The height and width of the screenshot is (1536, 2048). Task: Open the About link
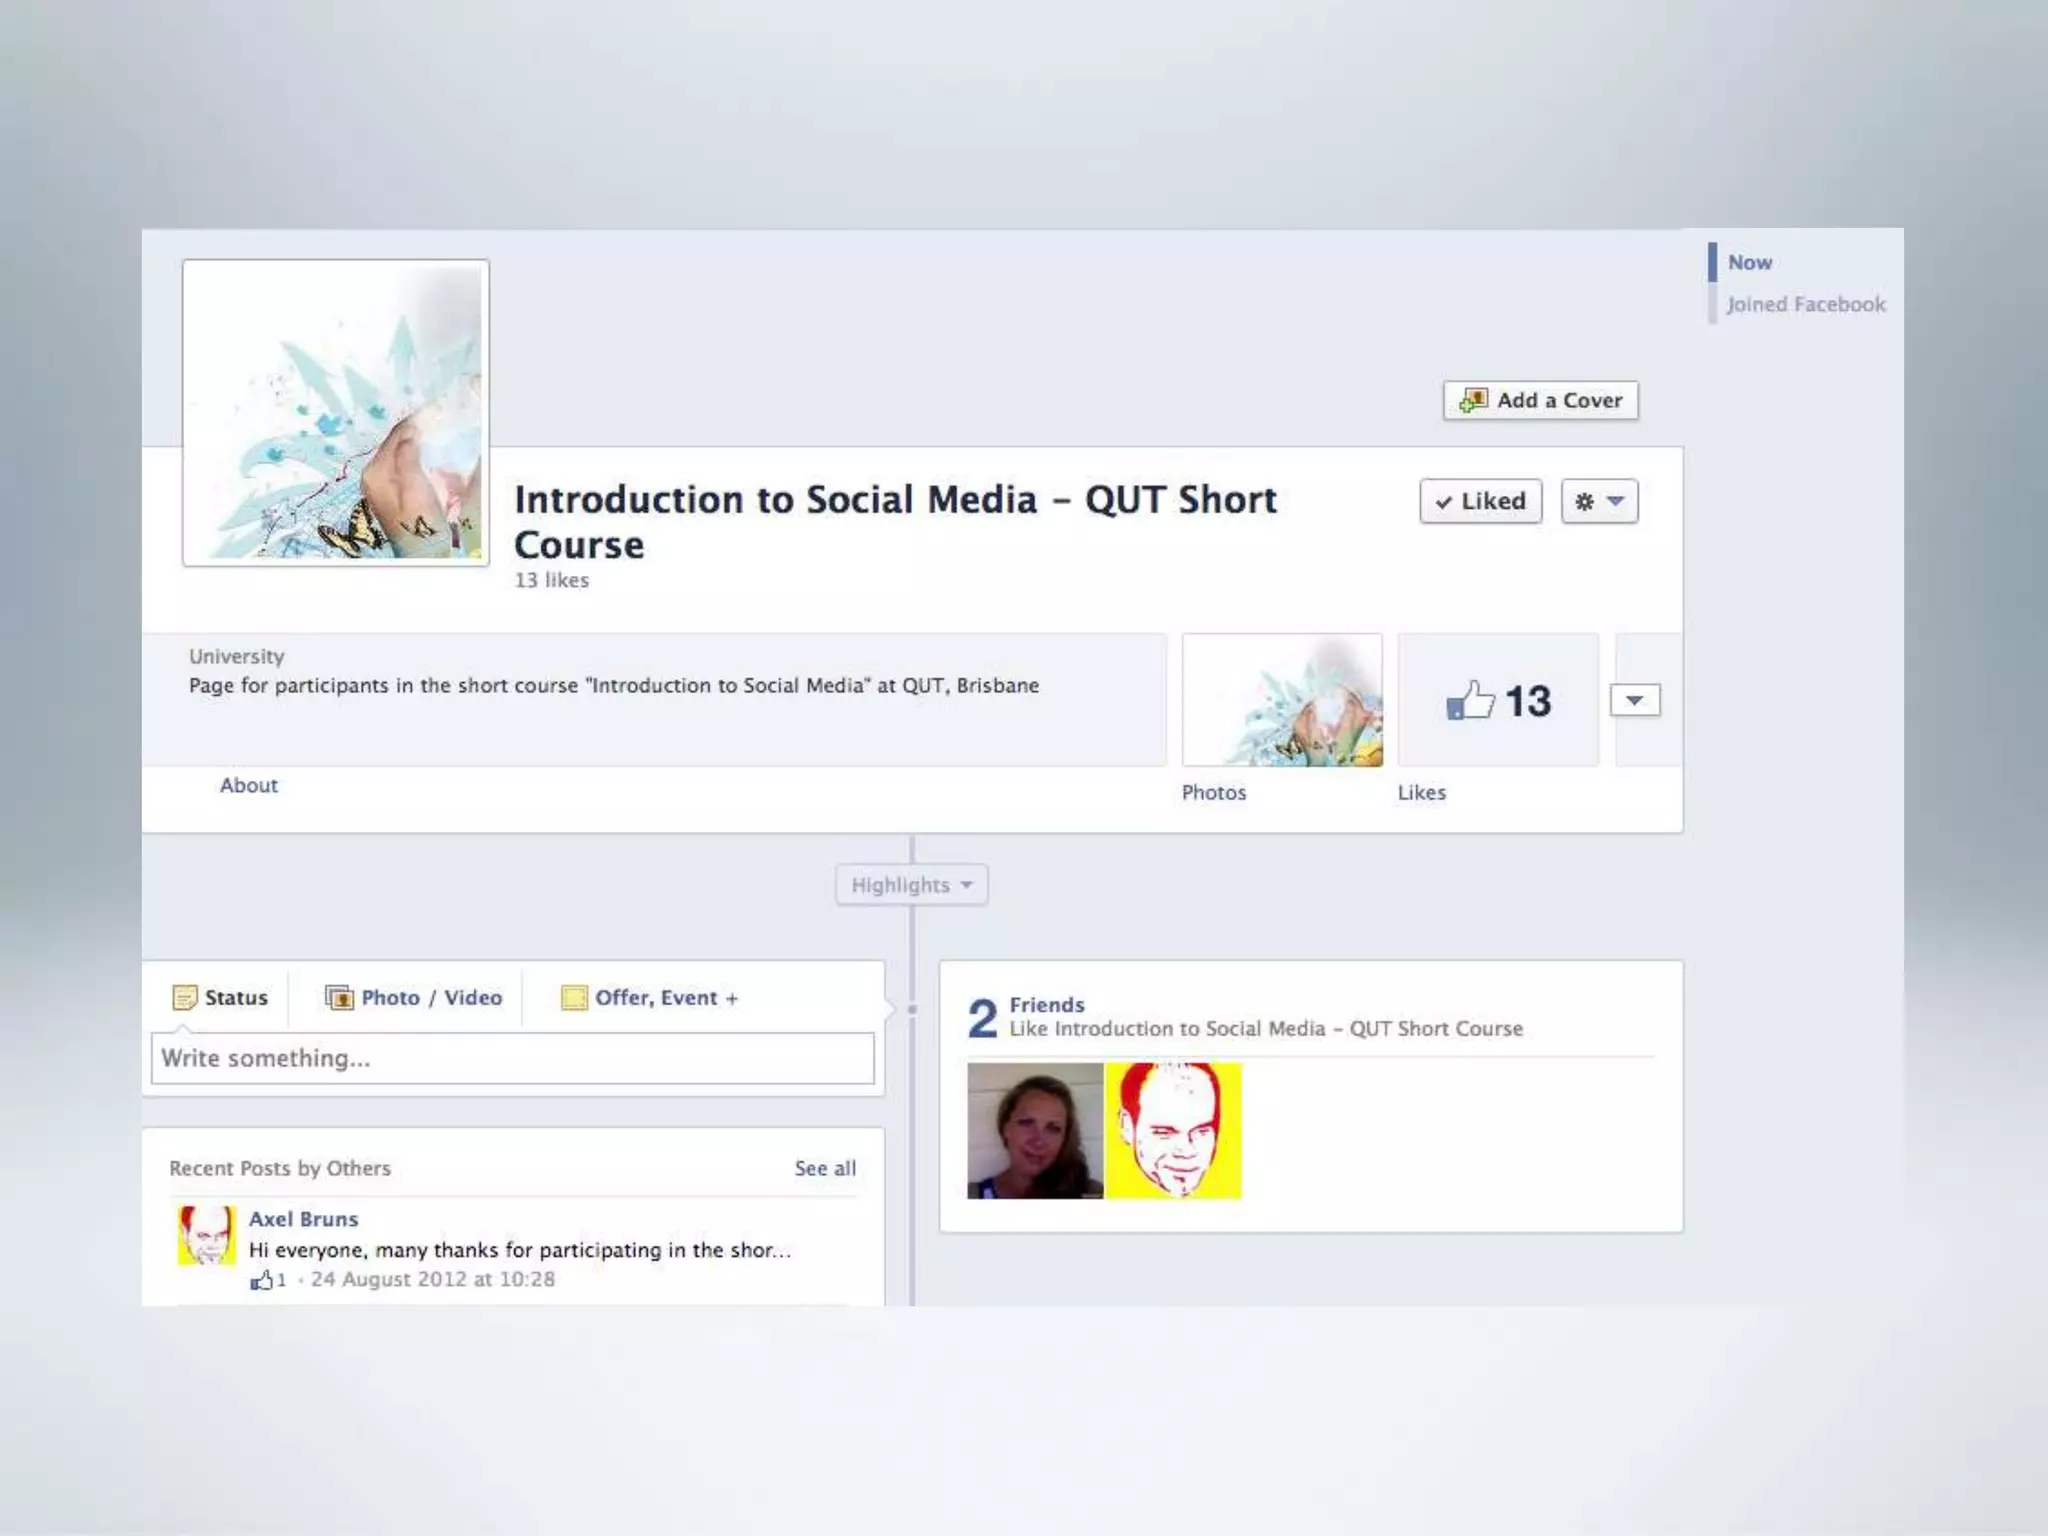click(249, 785)
